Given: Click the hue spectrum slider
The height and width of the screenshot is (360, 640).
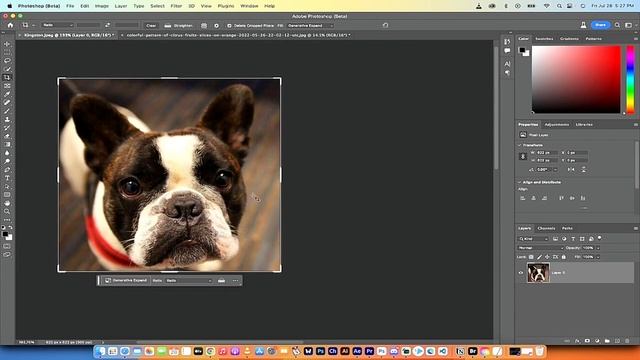Looking at the screenshot, I should pos(631,79).
